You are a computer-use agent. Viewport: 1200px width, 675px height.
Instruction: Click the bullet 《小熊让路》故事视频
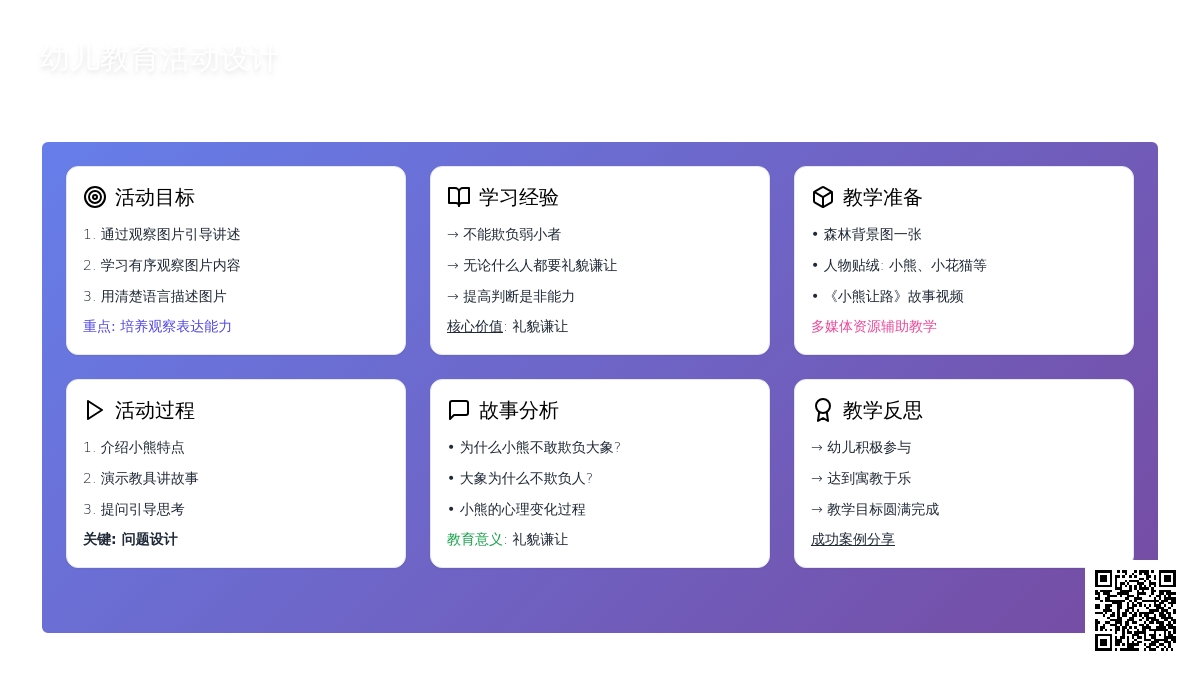click(887, 296)
